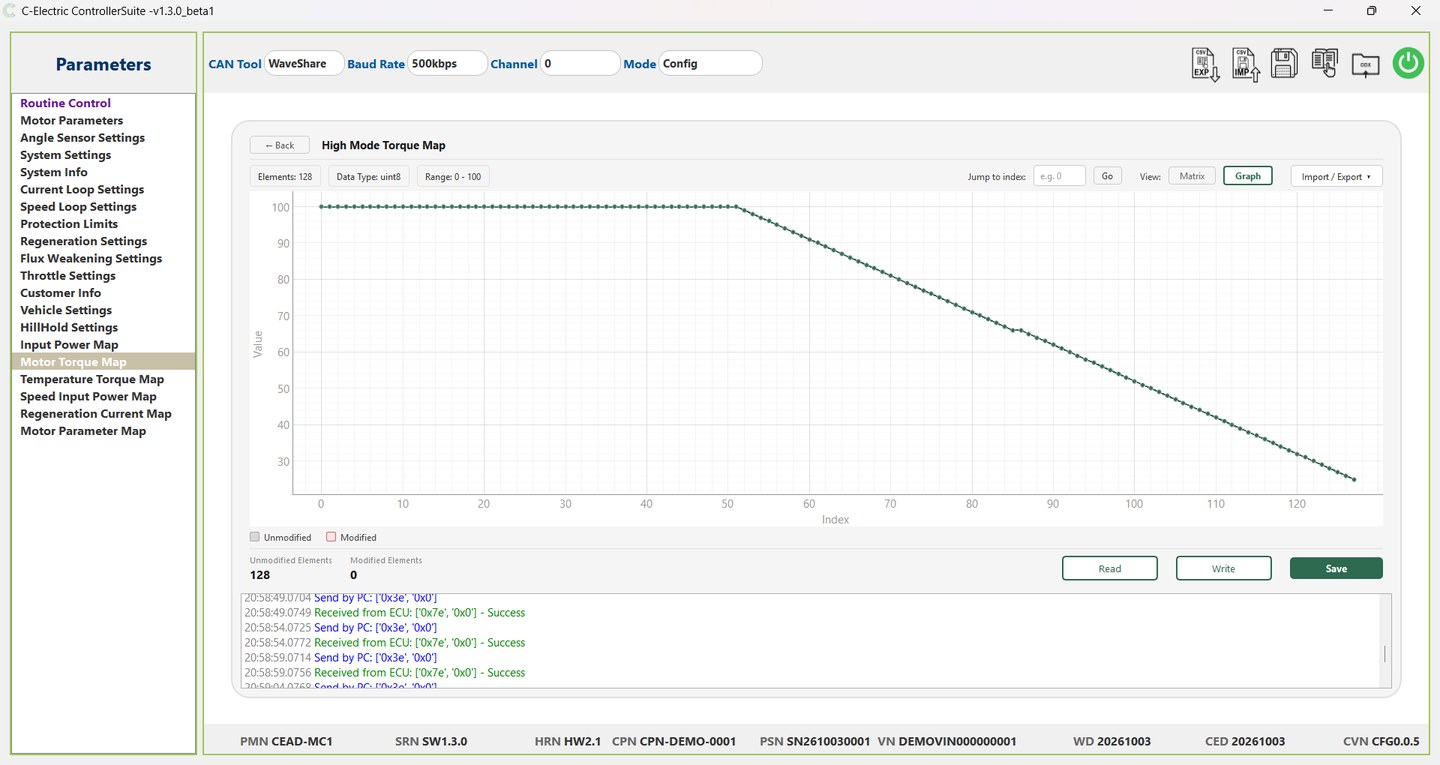
Task: Open Angle Sensor Settings
Action: coord(83,138)
